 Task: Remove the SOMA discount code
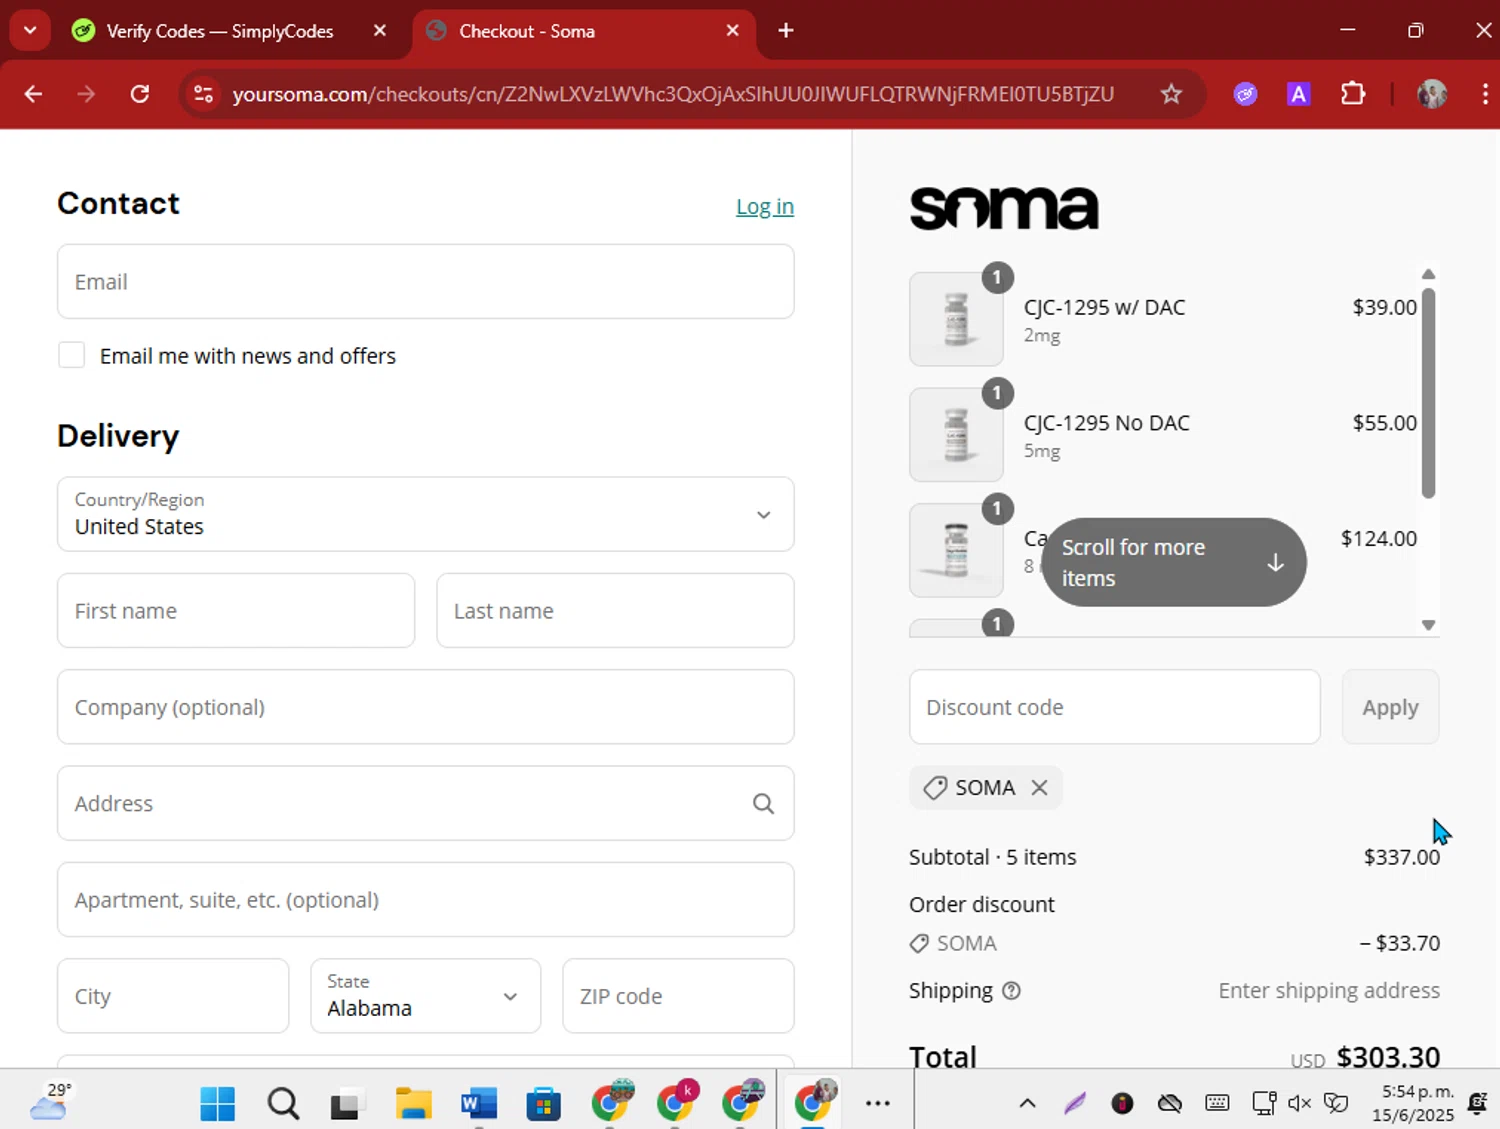tap(1040, 788)
